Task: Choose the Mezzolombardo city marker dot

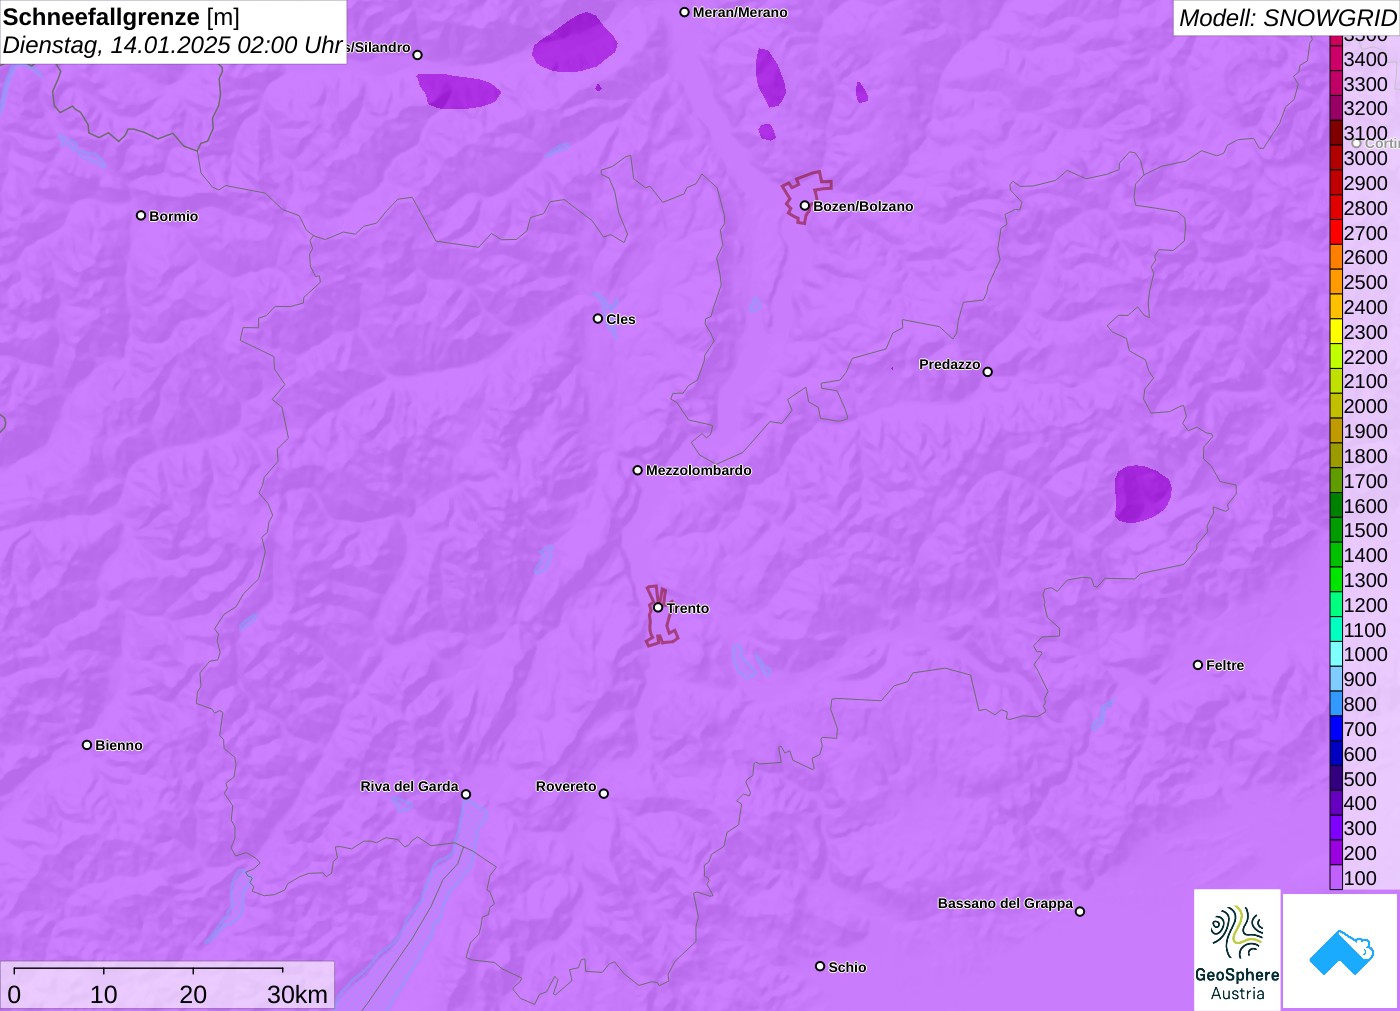Action: click(638, 470)
